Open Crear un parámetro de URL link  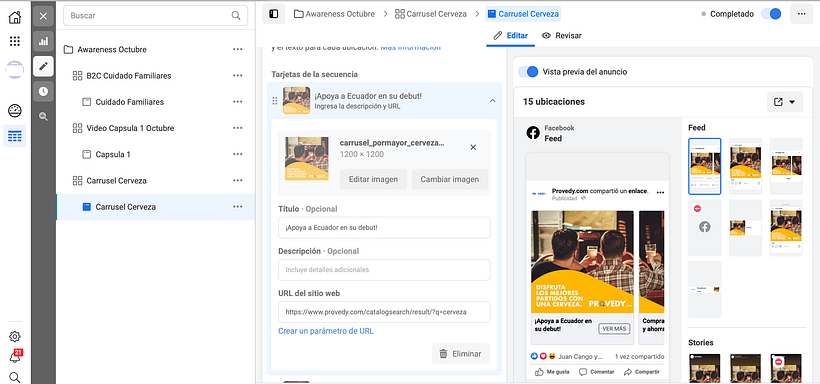coord(326,331)
